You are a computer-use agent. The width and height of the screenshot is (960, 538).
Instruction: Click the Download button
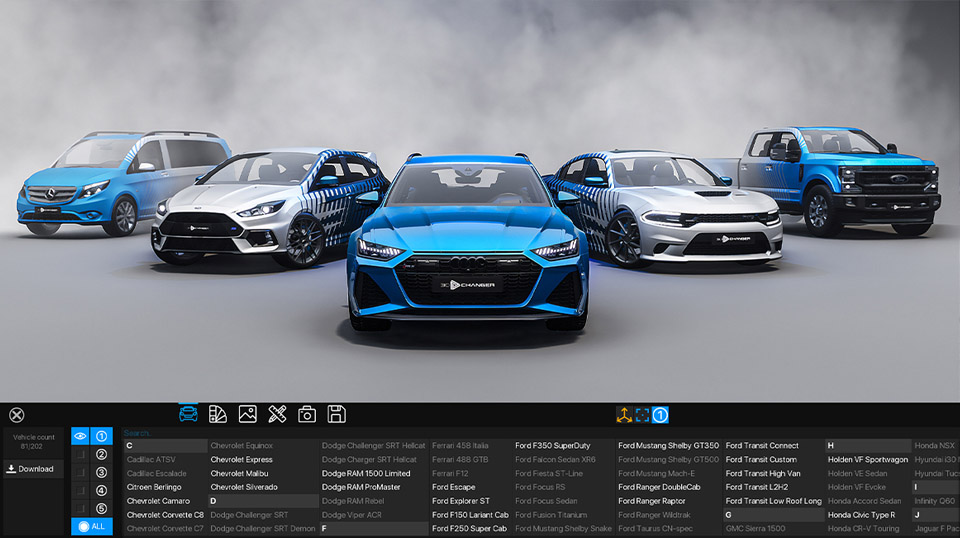click(32, 469)
